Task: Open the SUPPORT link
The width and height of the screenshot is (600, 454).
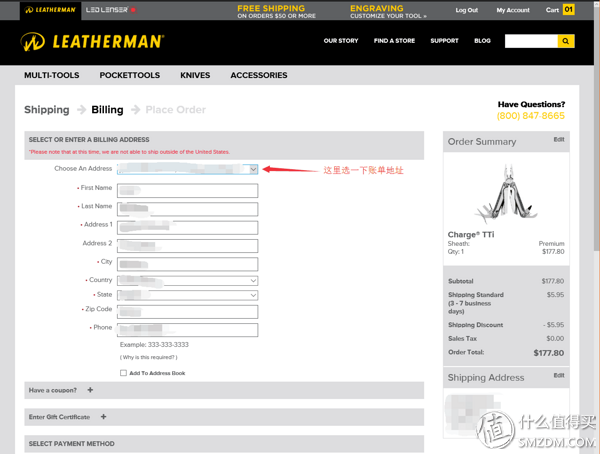Action: click(444, 41)
